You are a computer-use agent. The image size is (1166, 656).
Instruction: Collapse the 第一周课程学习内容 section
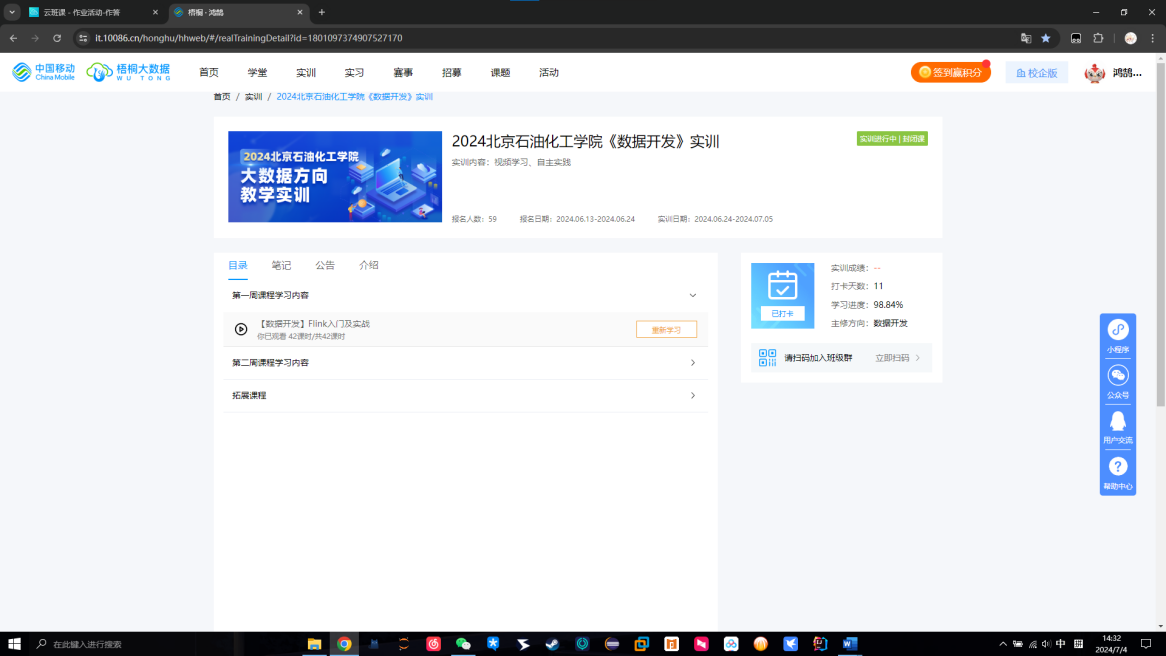click(693, 296)
